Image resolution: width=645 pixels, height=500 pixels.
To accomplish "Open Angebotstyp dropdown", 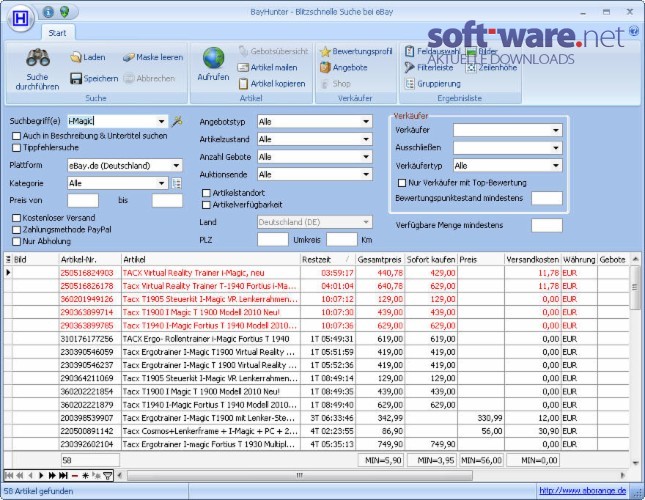I will (366, 122).
